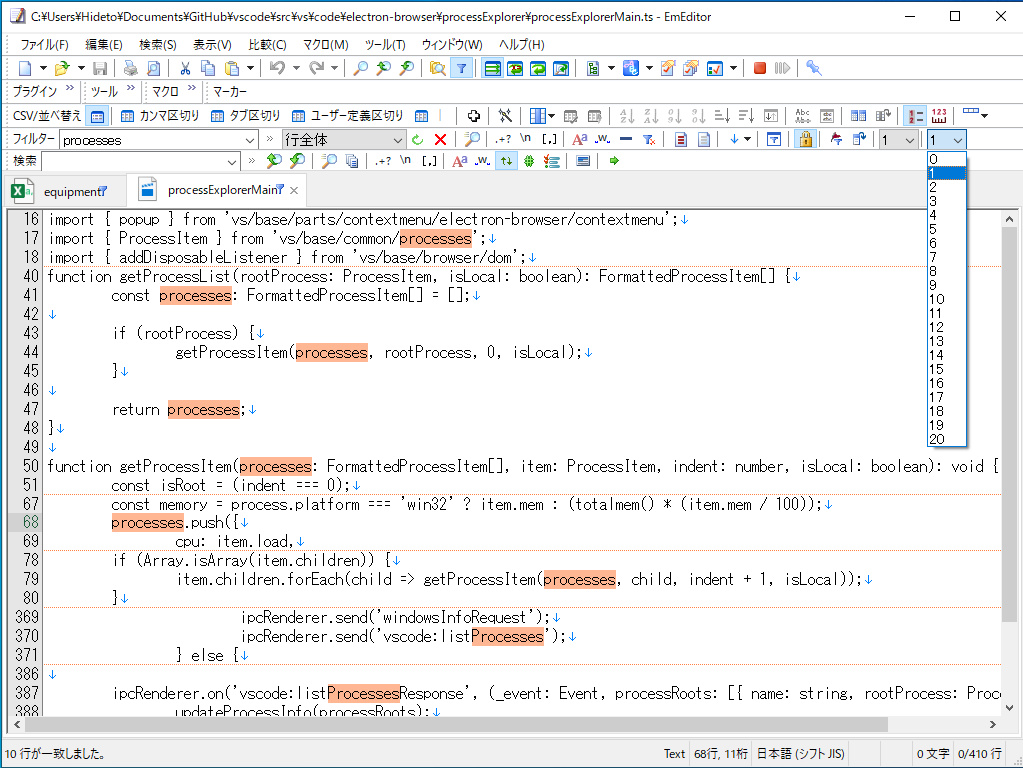Image resolution: width=1023 pixels, height=768 pixels.
Task: Toggle match case Aa in the filter bar
Action: (580, 139)
